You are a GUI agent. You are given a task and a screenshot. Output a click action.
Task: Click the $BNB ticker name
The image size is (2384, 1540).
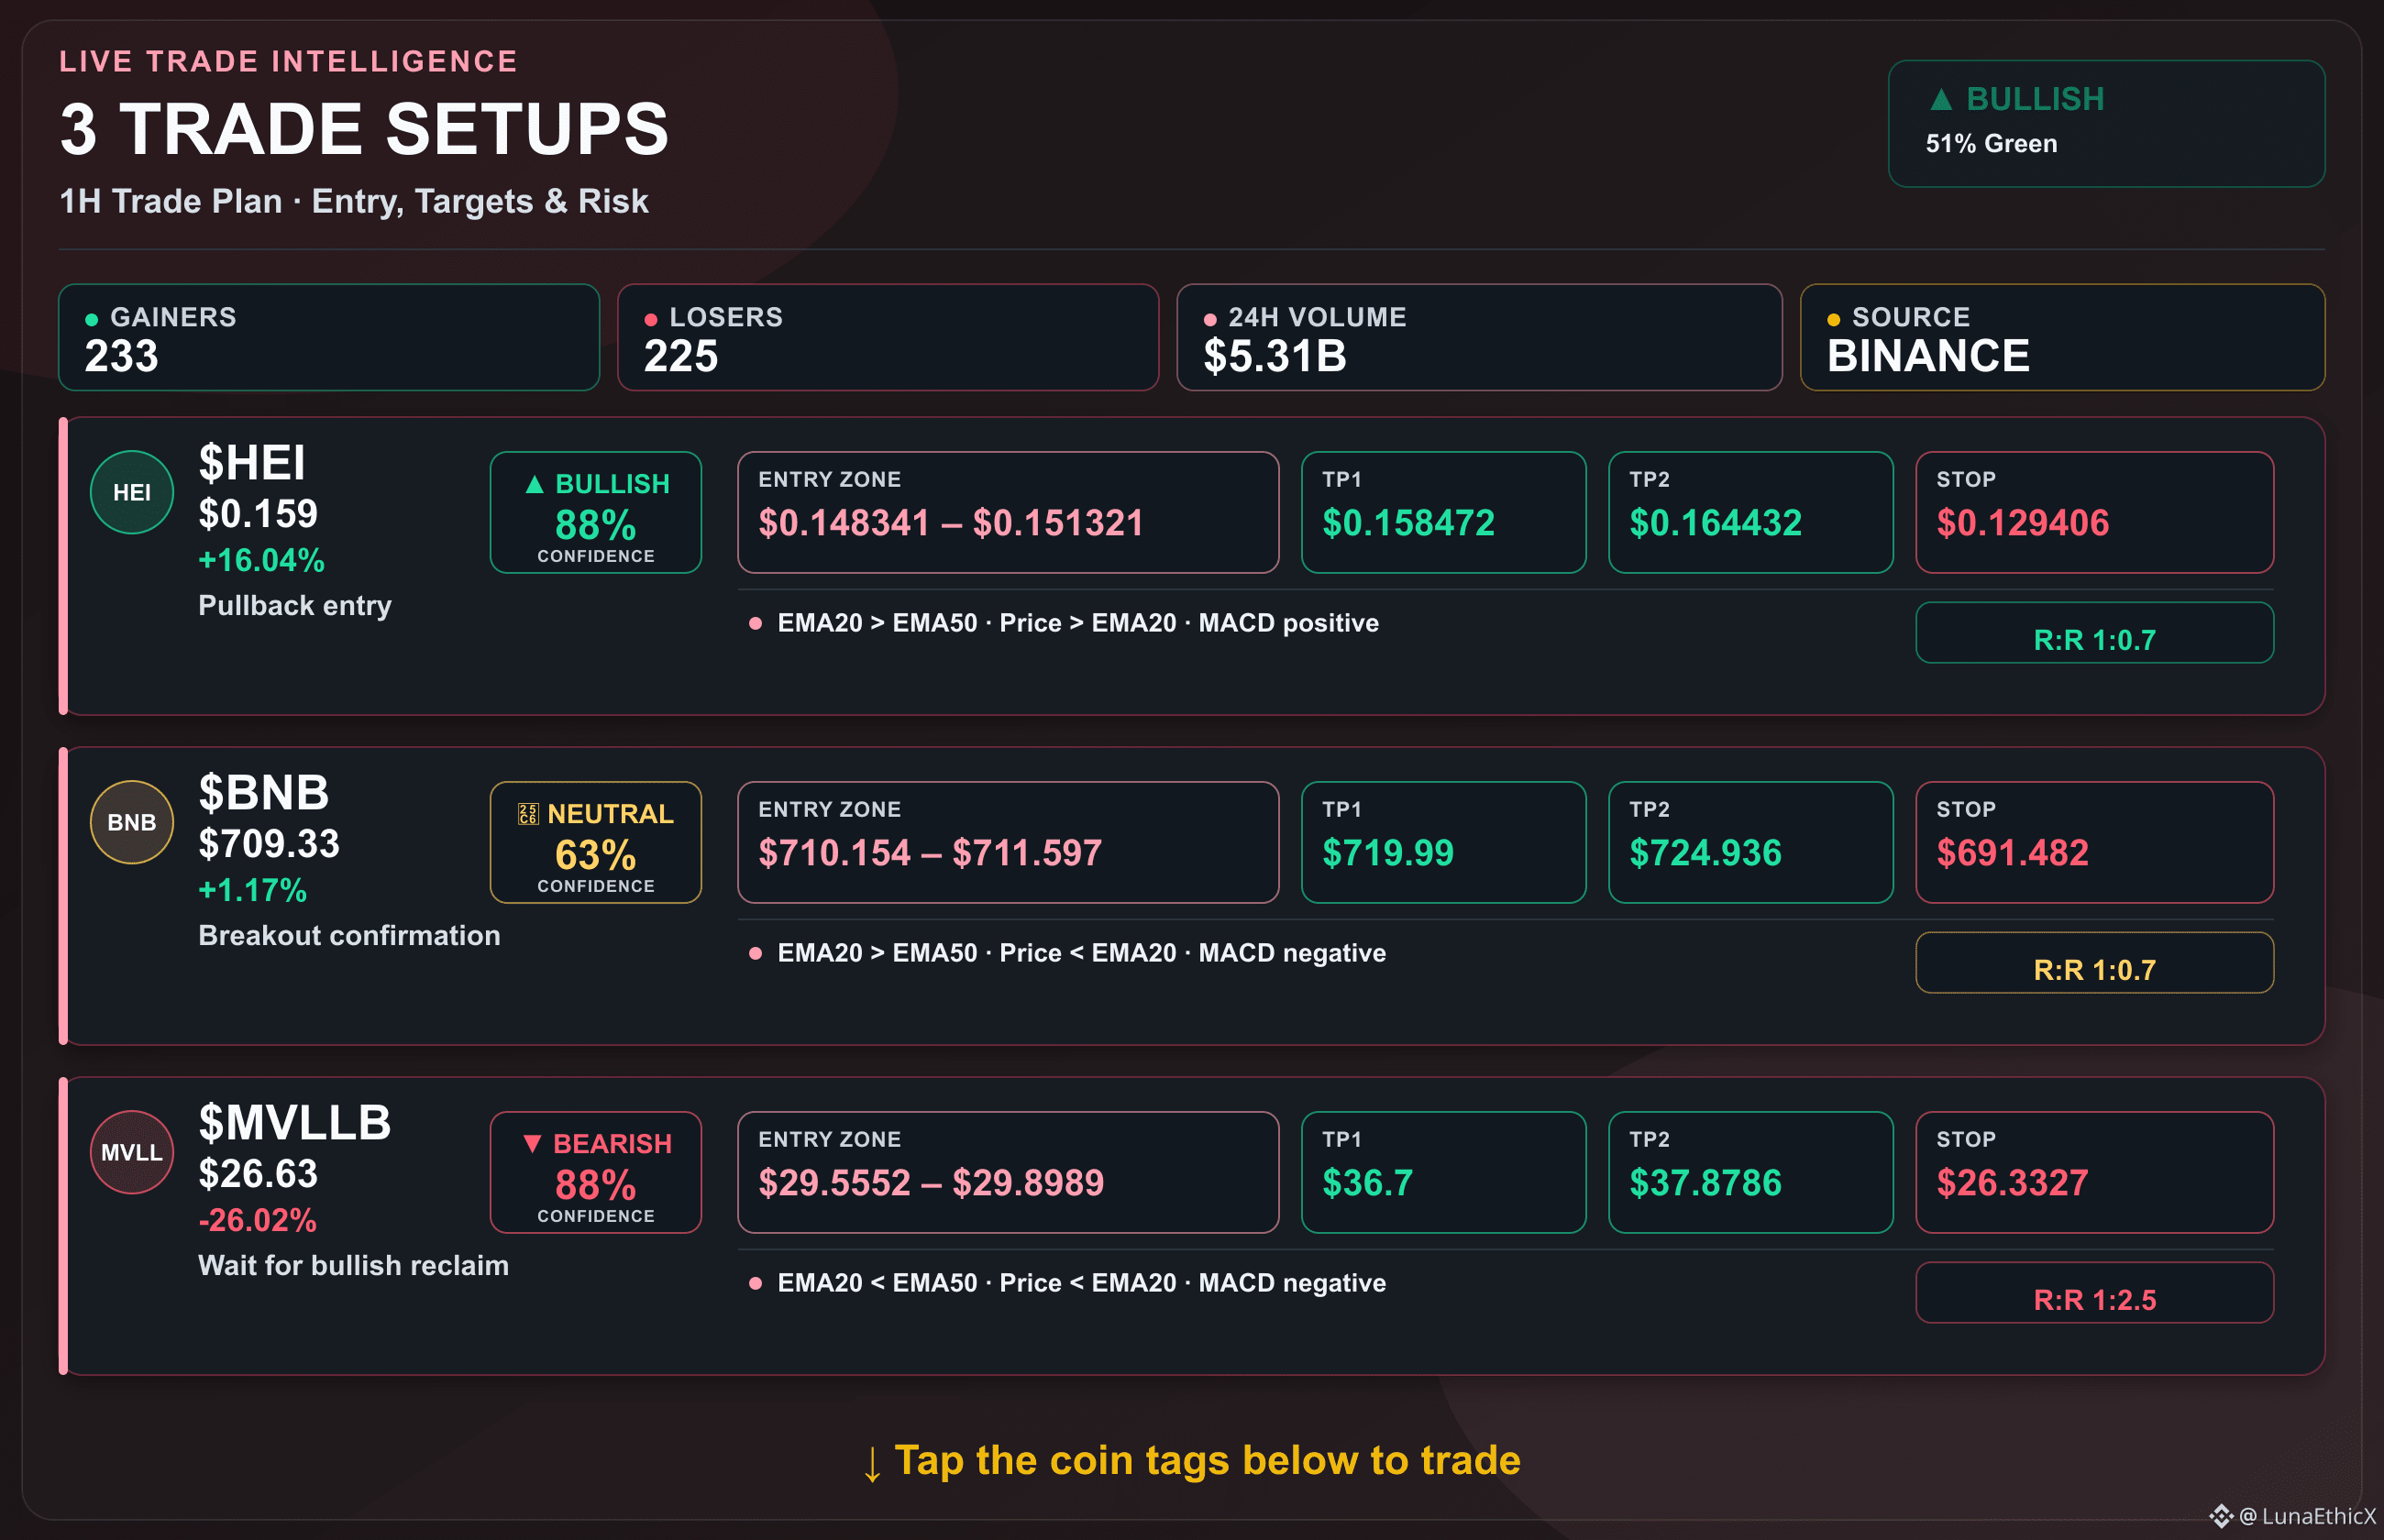pos(264,793)
